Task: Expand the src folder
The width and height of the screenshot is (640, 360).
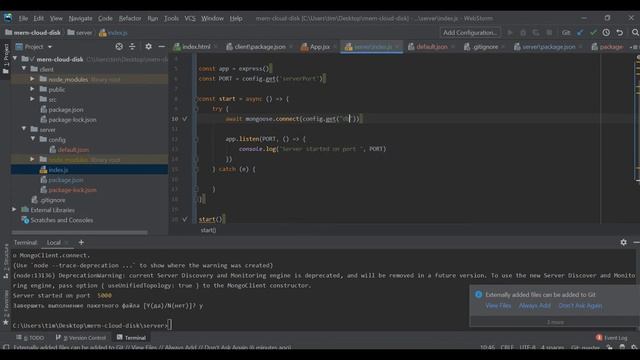Action: tap(32, 99)
